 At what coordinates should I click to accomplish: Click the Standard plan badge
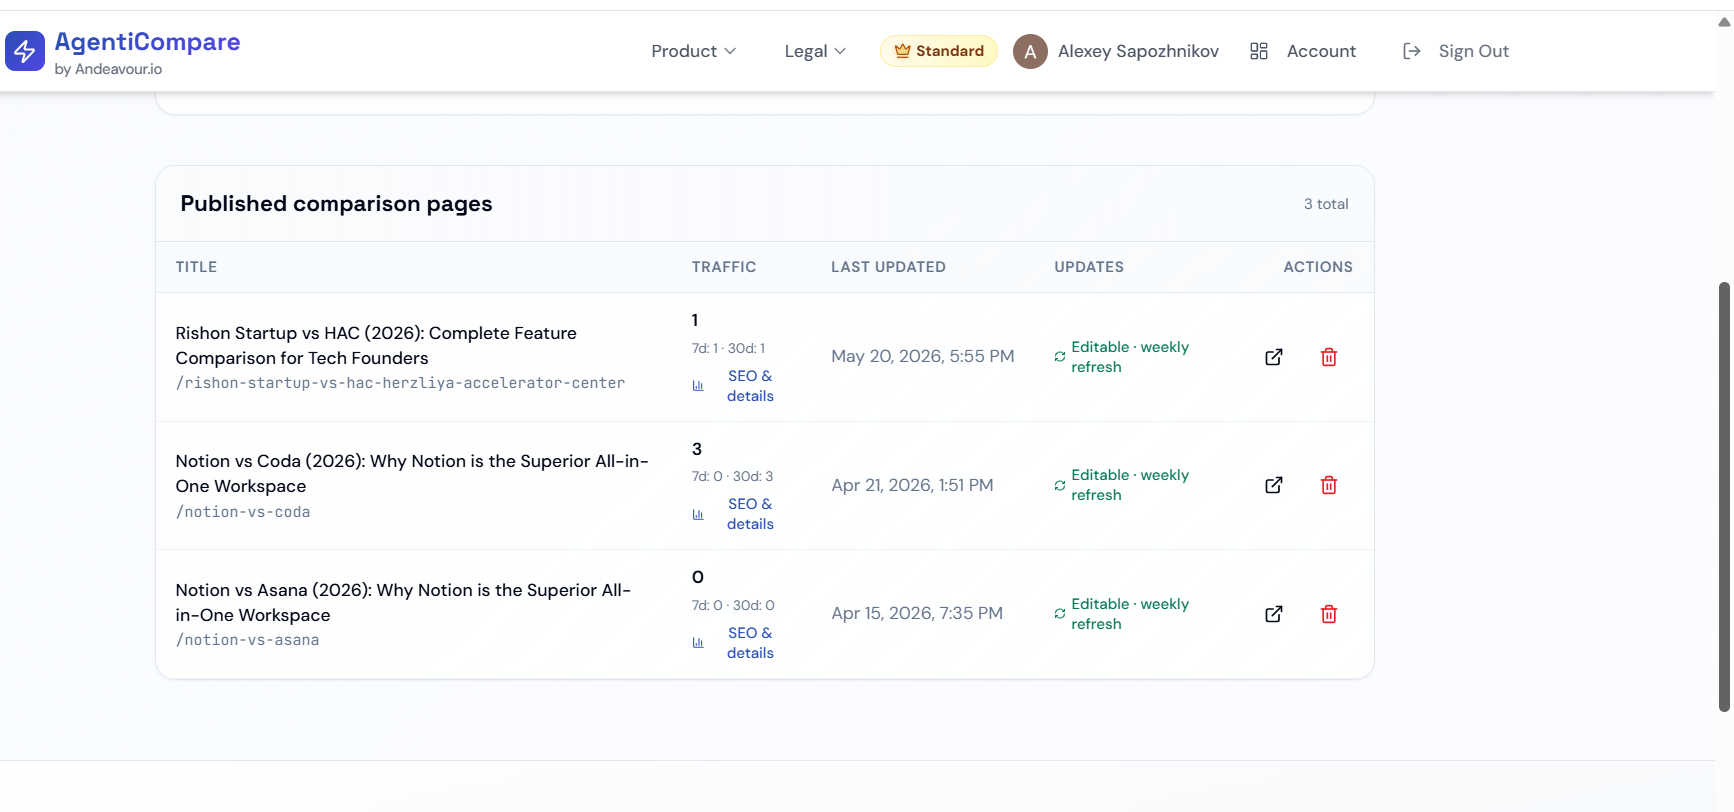point(939,51)
